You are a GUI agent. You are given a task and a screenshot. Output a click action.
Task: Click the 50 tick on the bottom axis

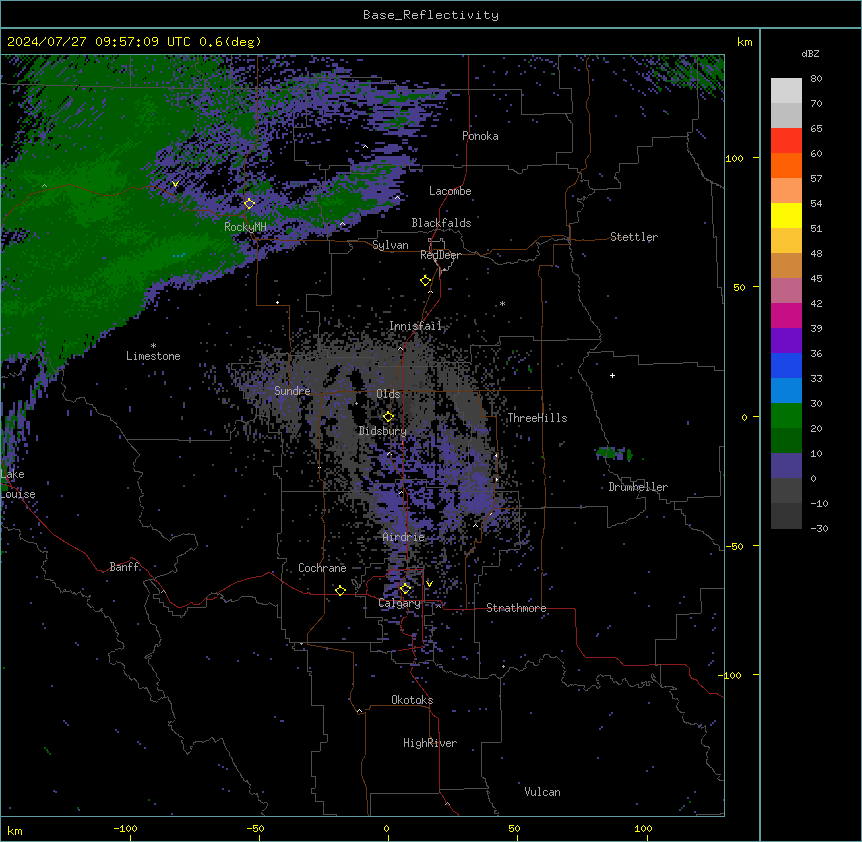(514, 828)
